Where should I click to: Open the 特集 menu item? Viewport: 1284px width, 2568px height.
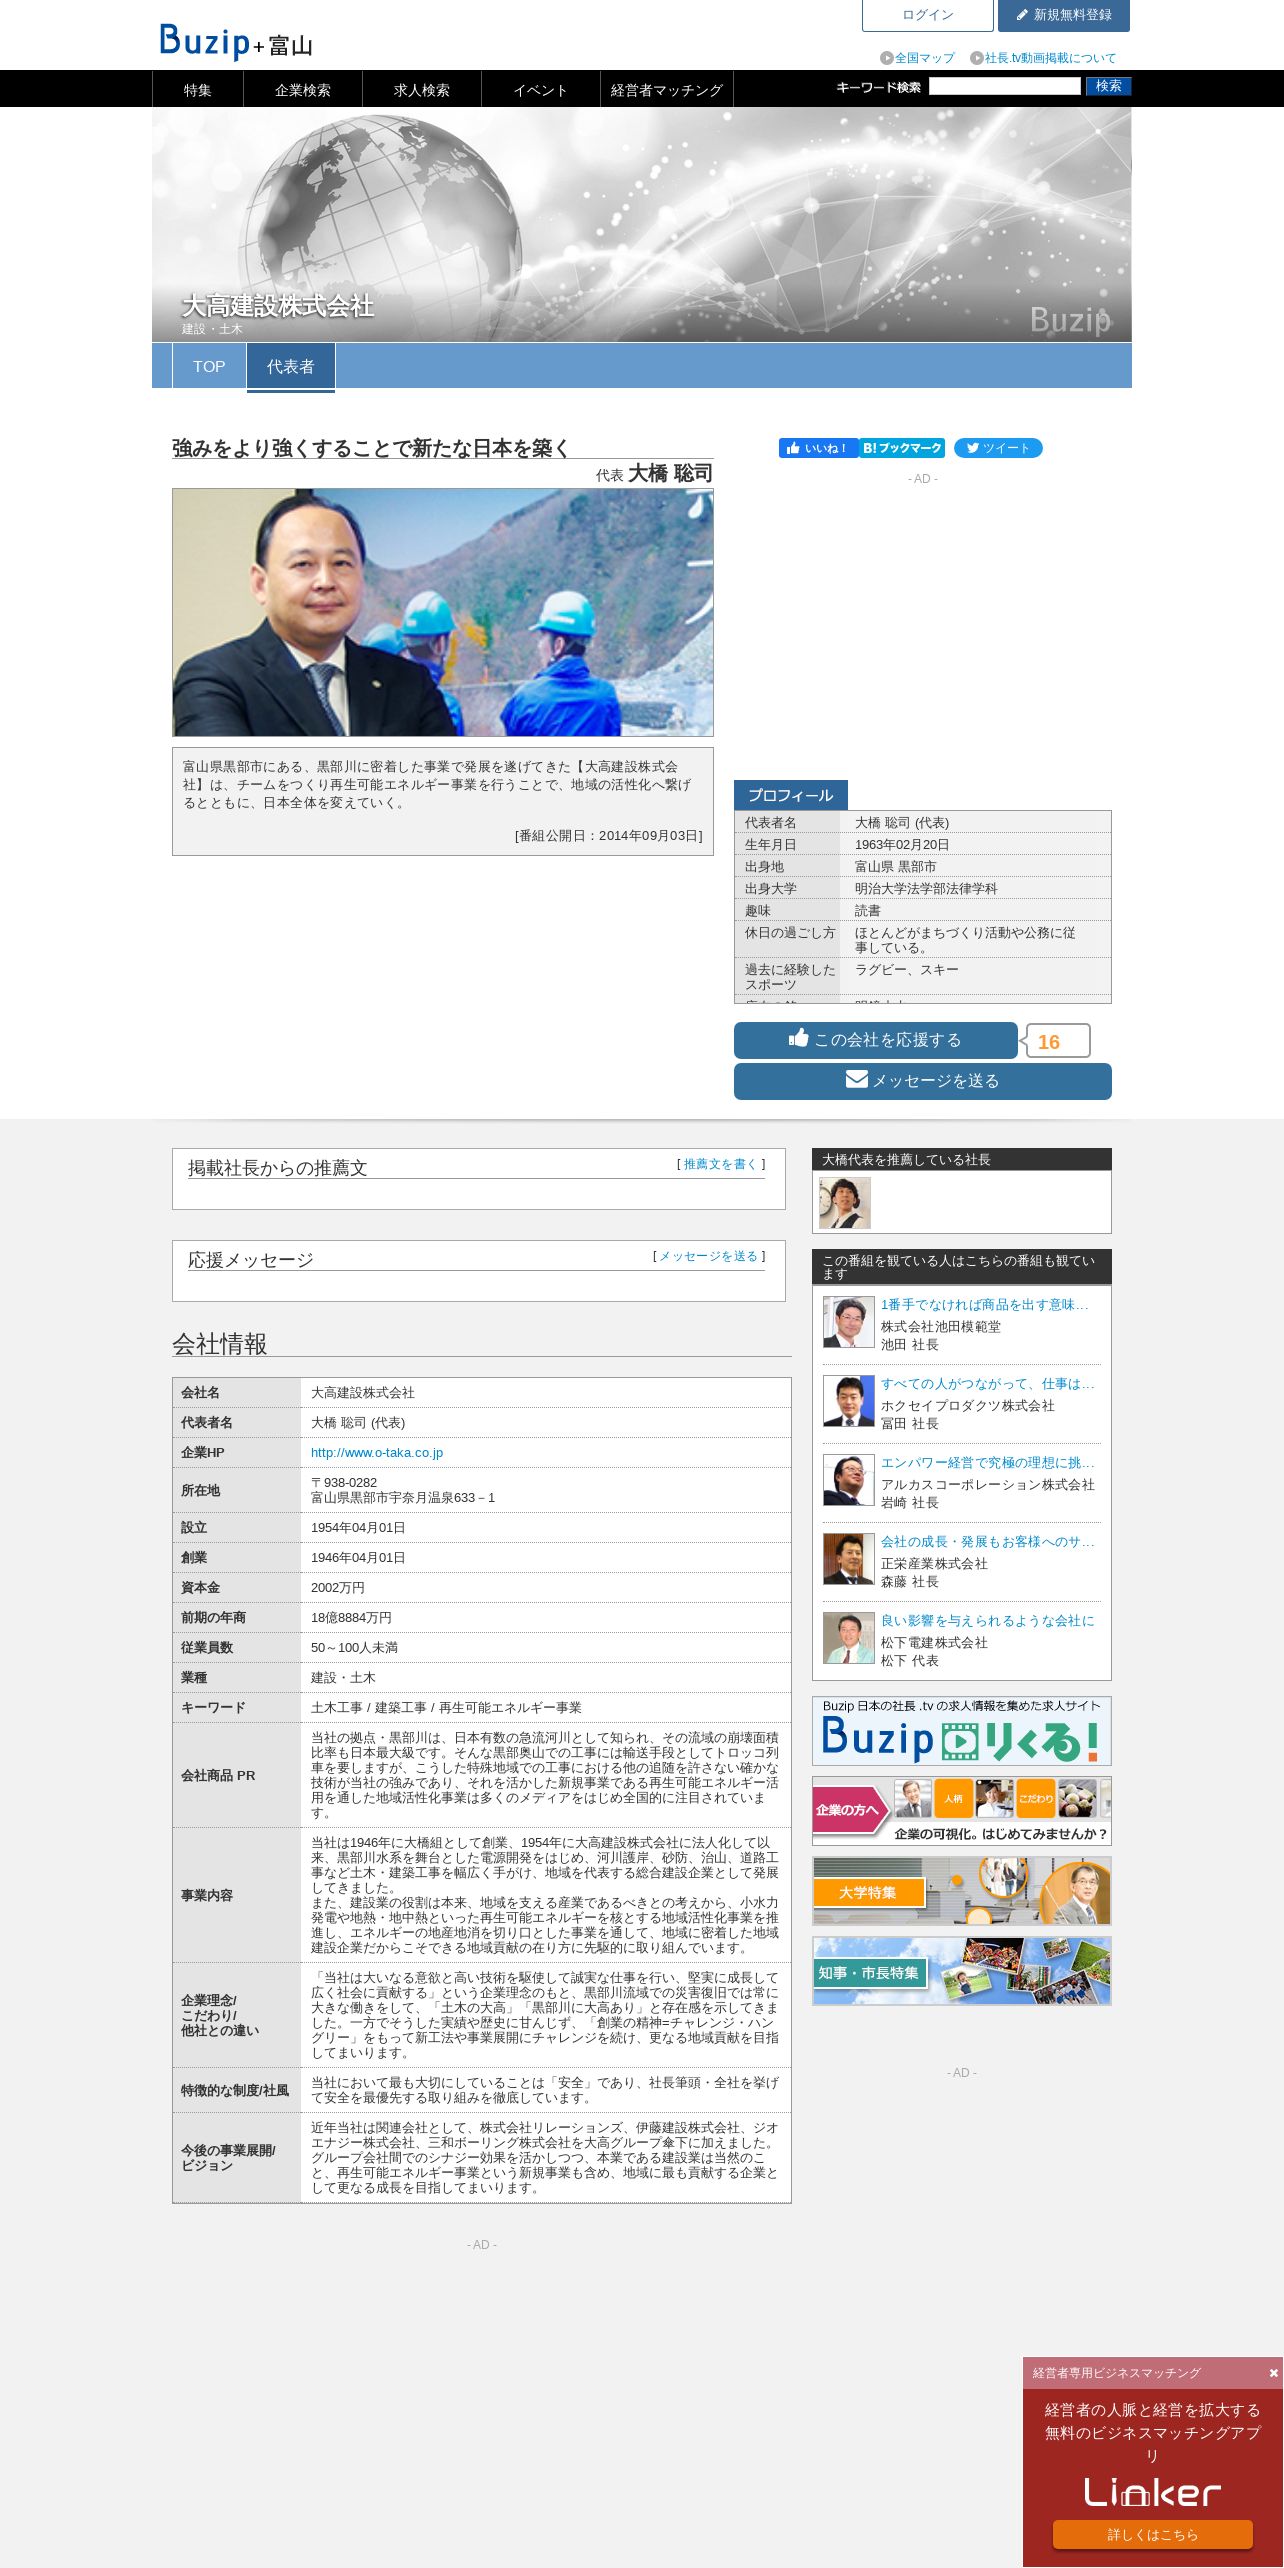tap(197, 89)
